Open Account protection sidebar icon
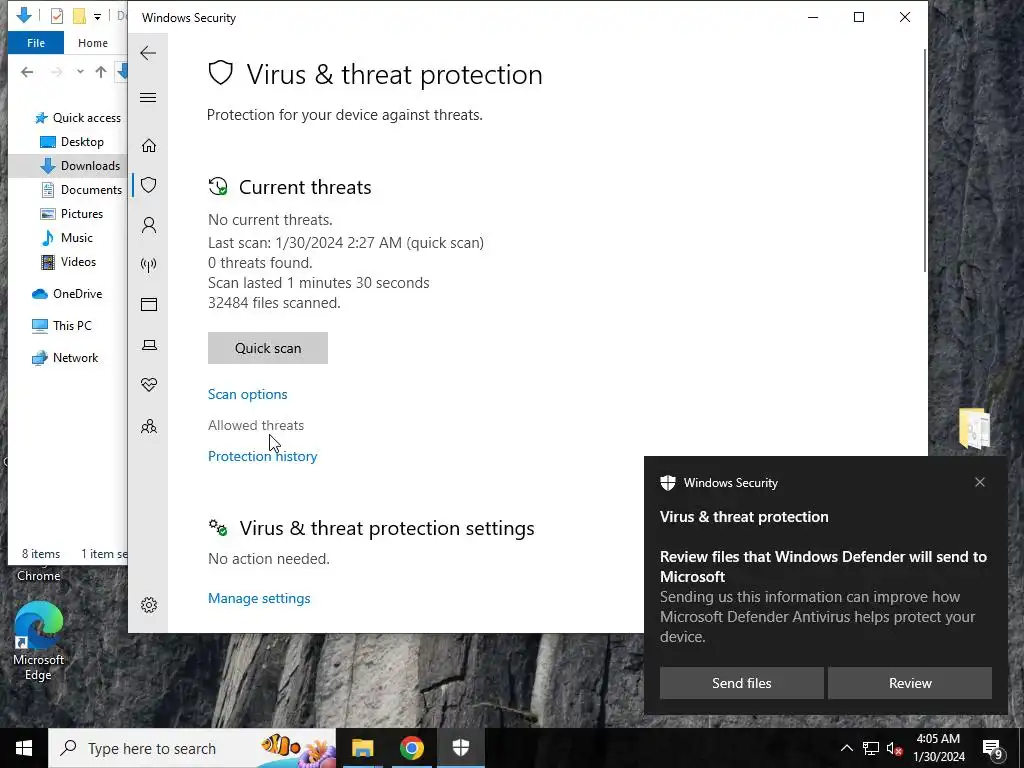 pos(149,225)
